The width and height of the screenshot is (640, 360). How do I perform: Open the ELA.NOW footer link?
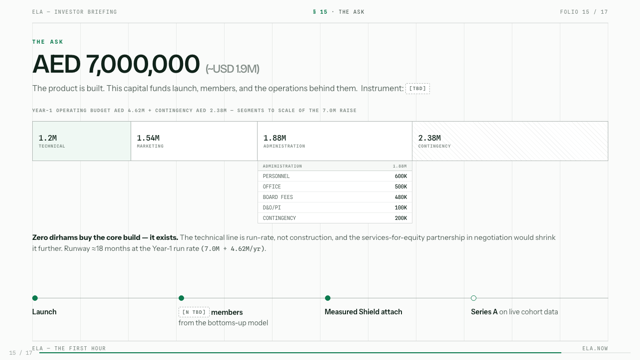(595, 348)
